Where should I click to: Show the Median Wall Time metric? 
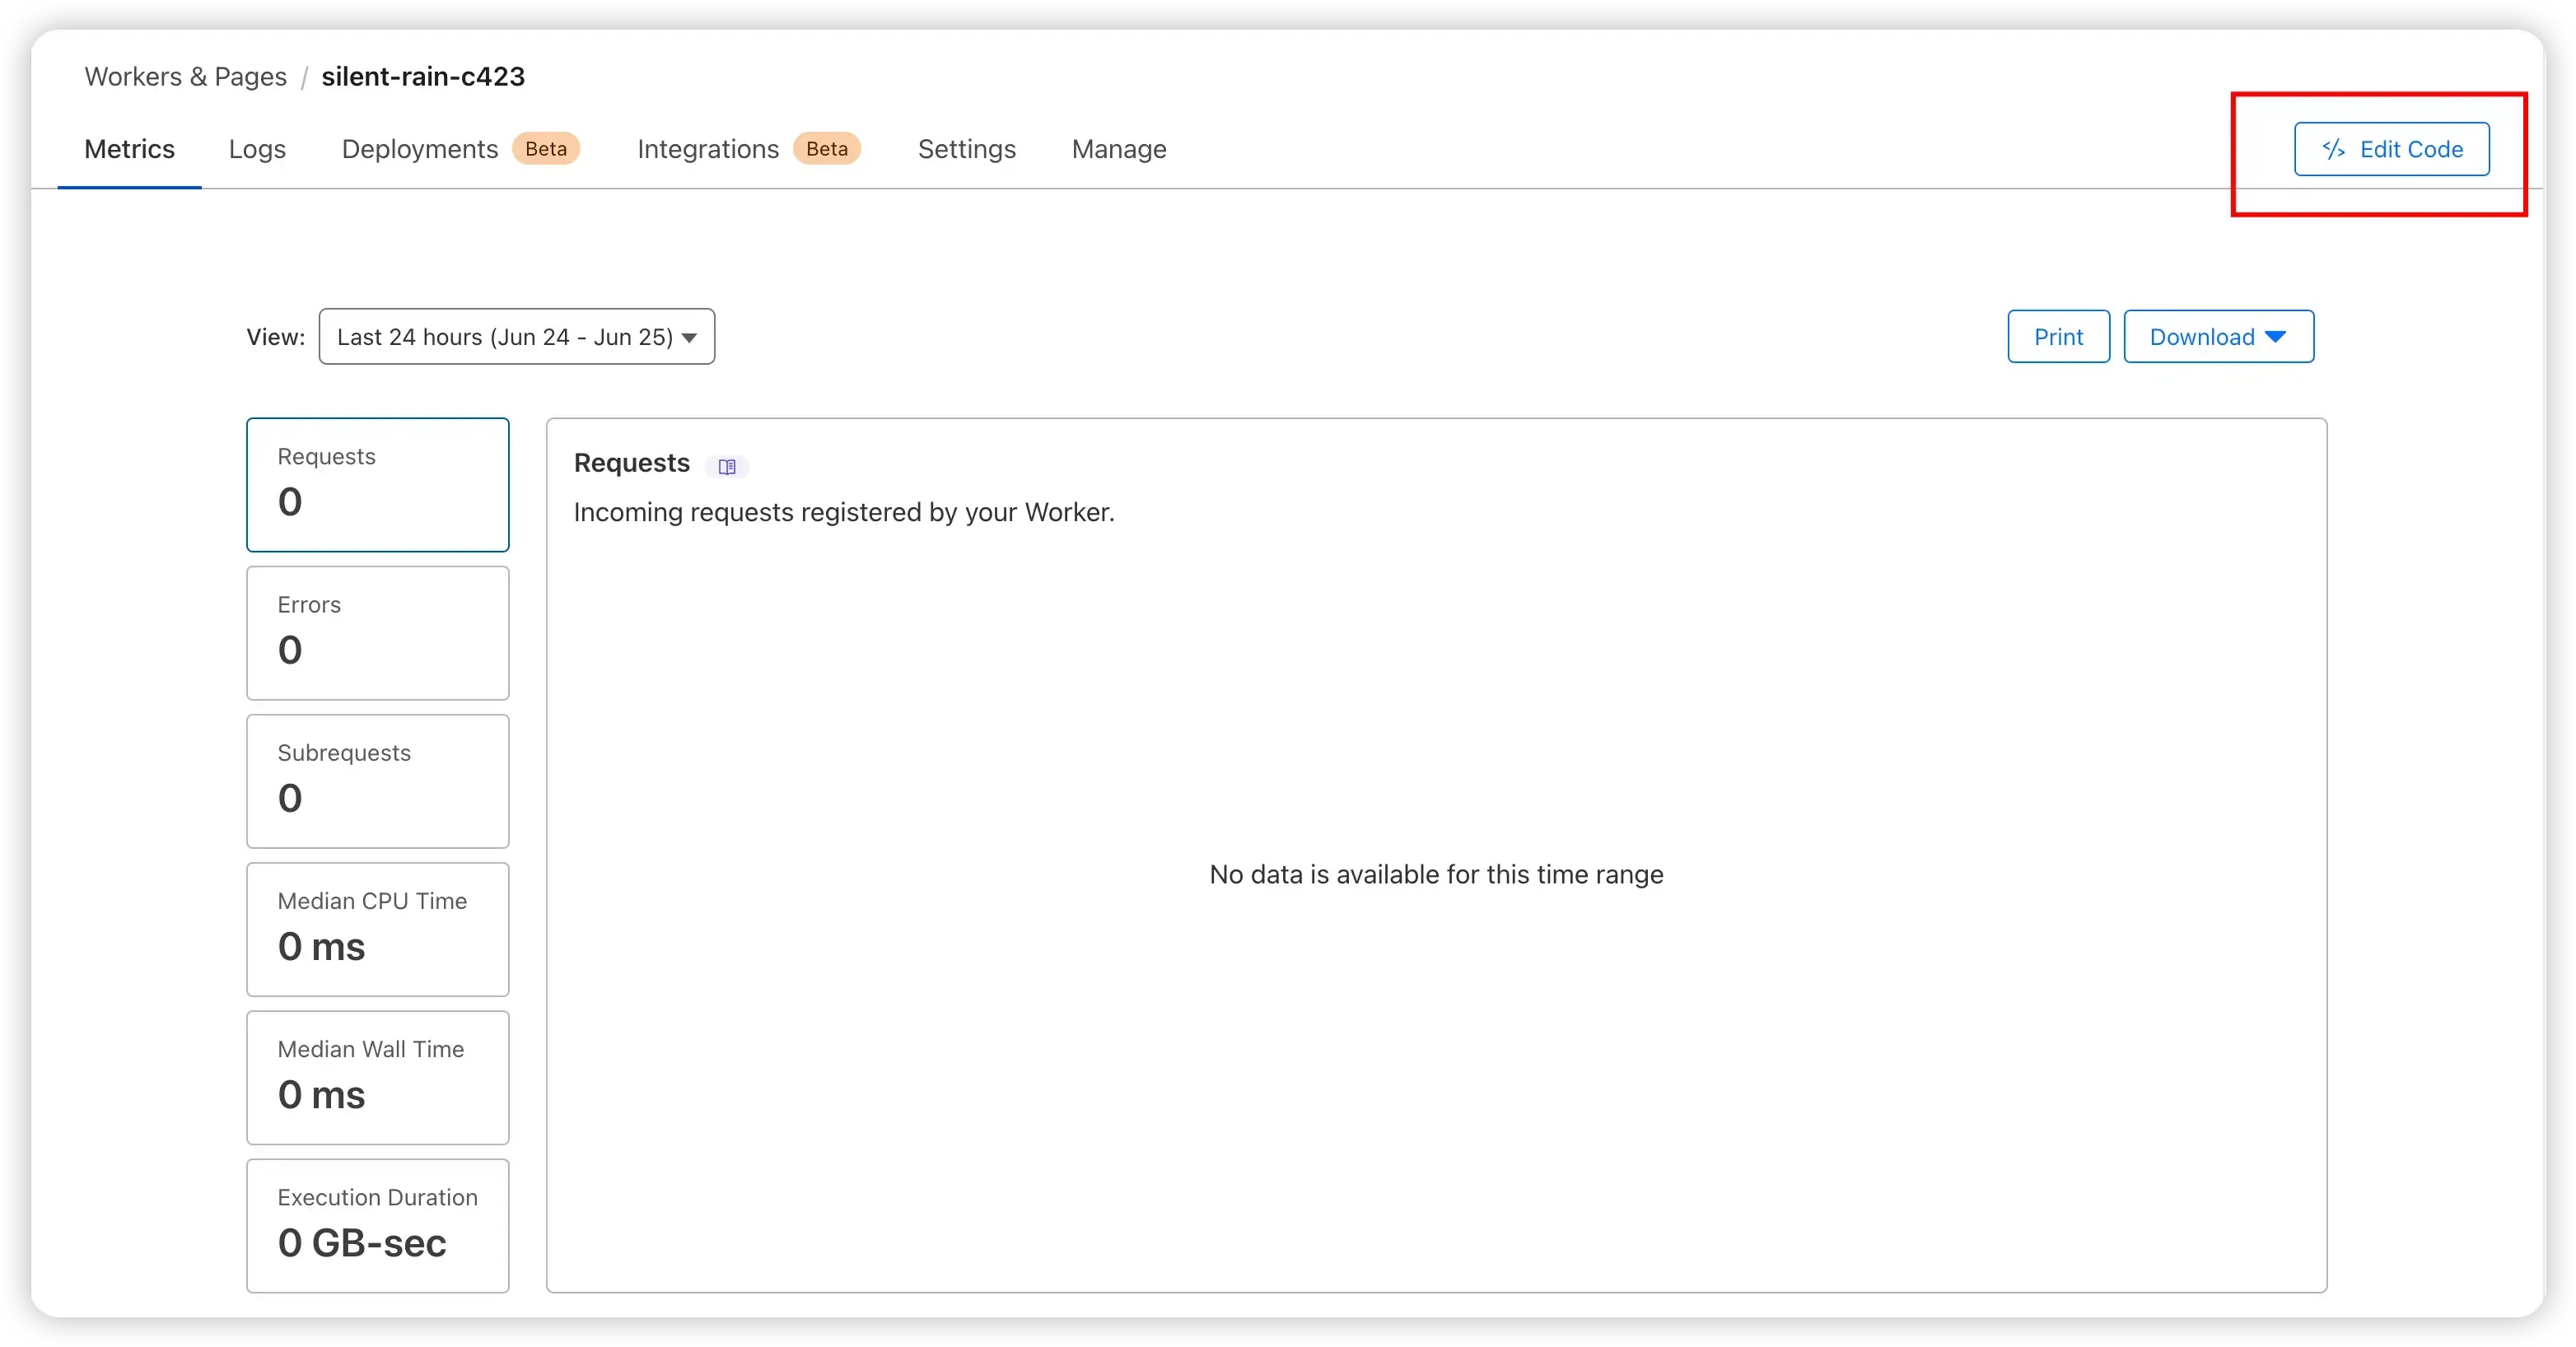378,1077
